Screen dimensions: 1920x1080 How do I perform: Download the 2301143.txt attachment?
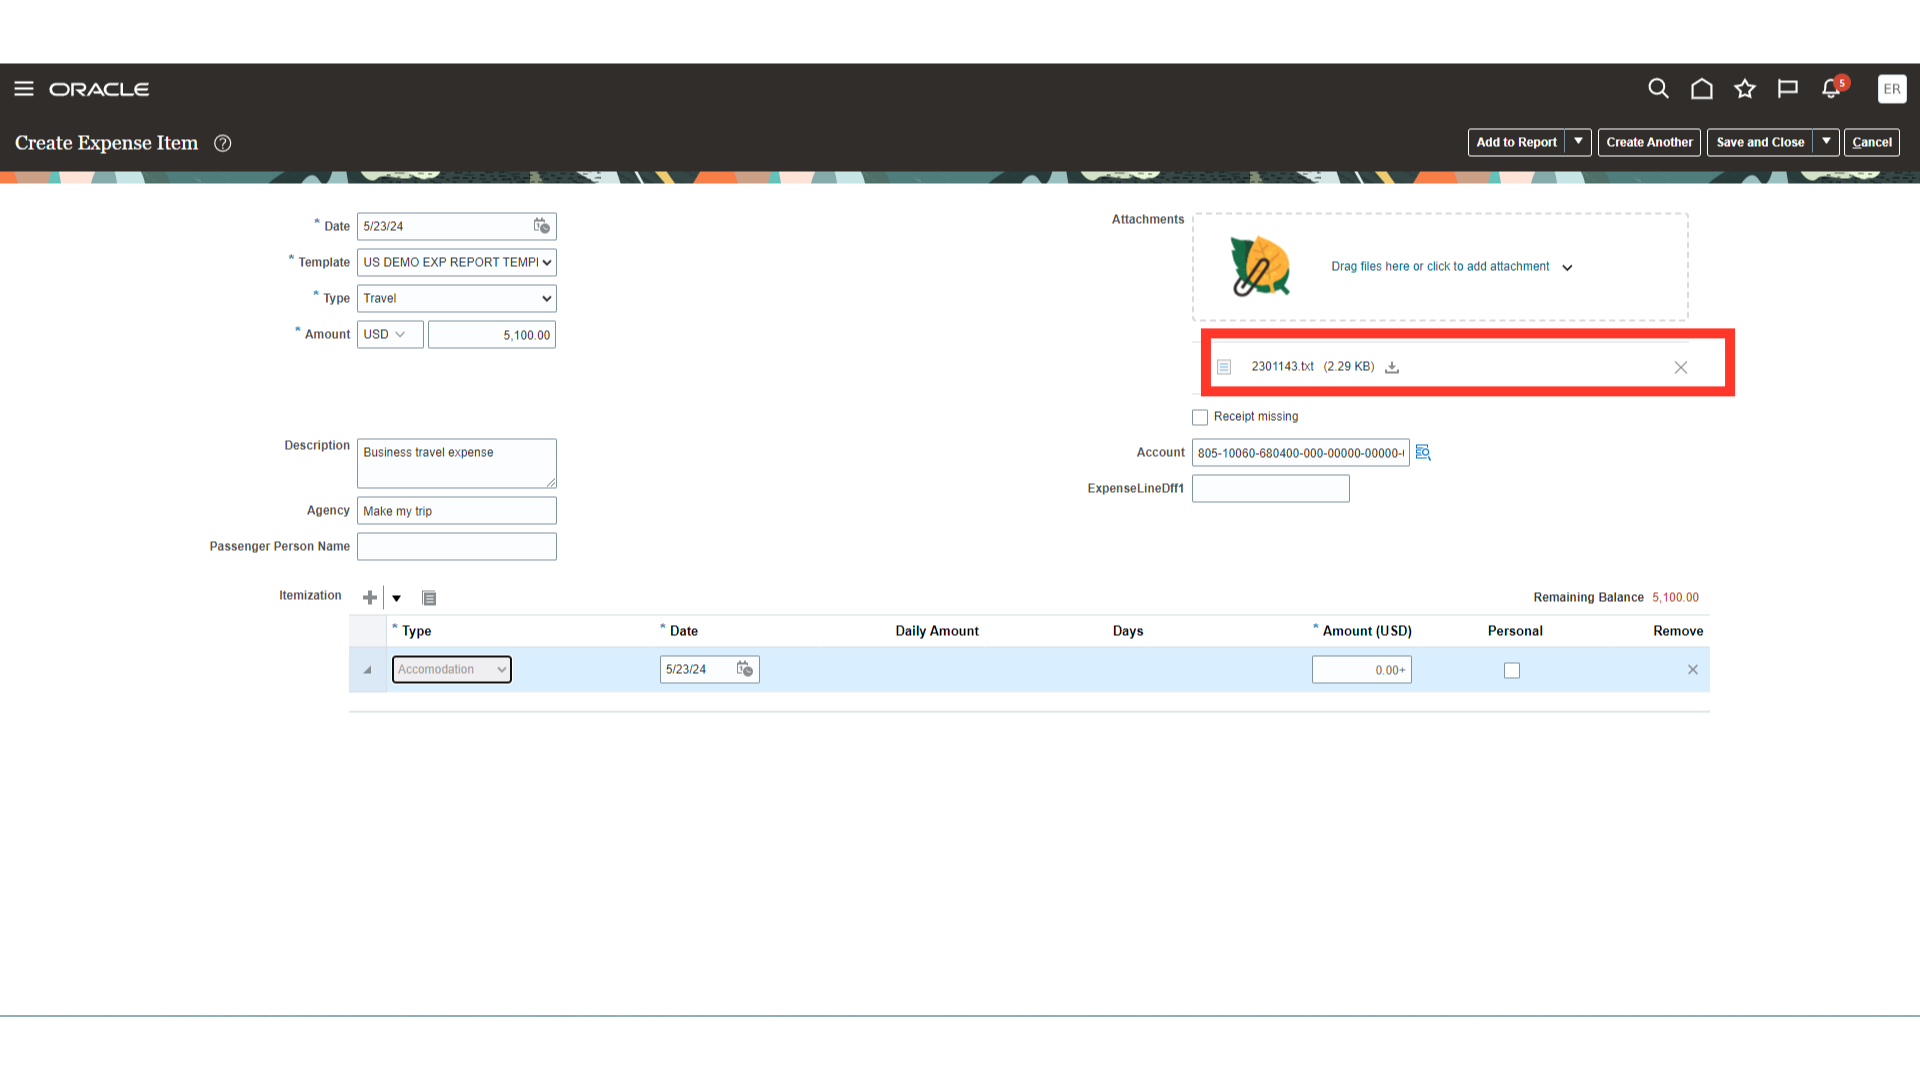[x=1392, y=367]
